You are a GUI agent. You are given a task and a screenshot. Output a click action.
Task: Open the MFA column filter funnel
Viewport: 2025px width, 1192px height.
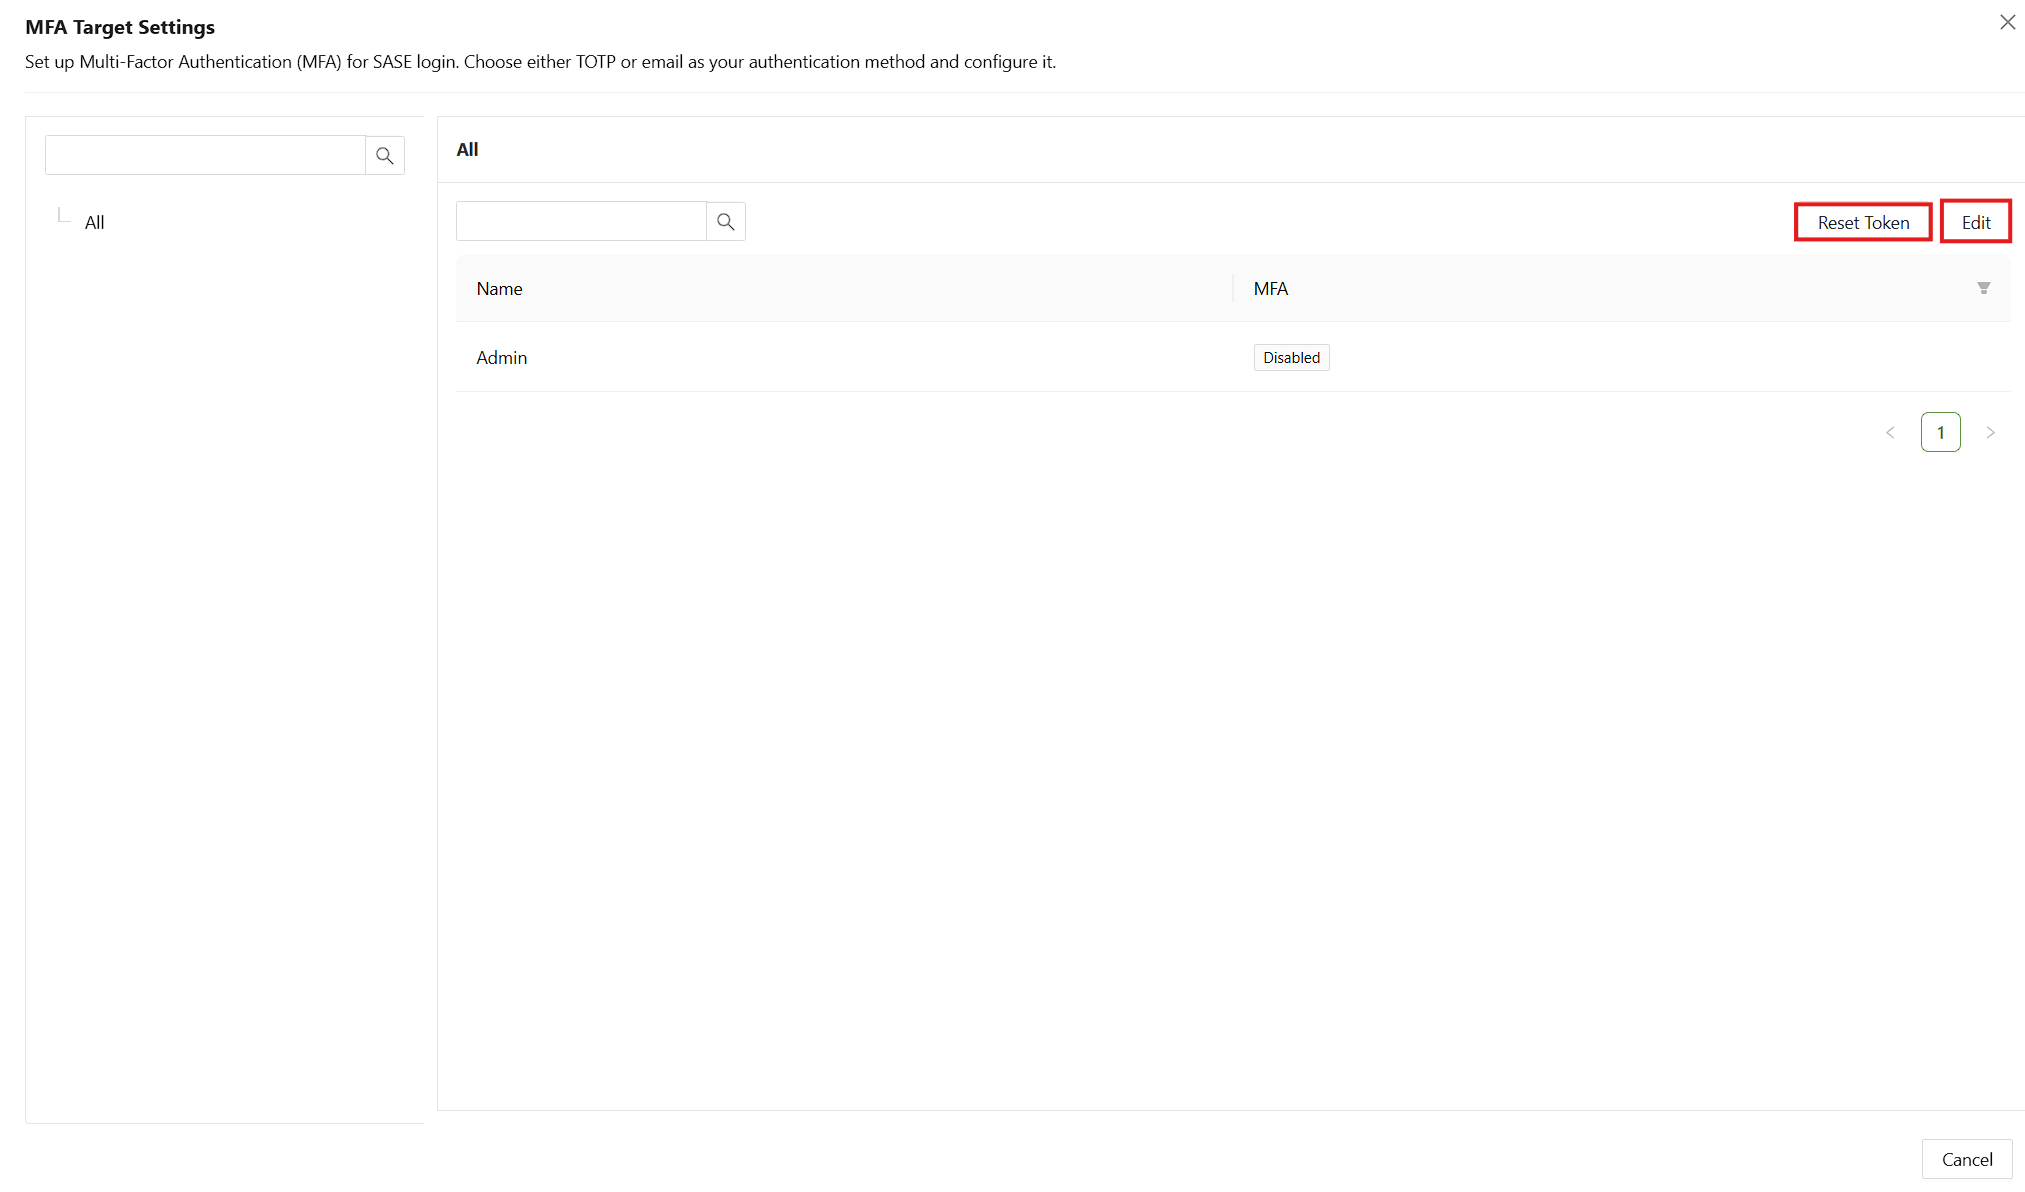(x=1984, y=288)
